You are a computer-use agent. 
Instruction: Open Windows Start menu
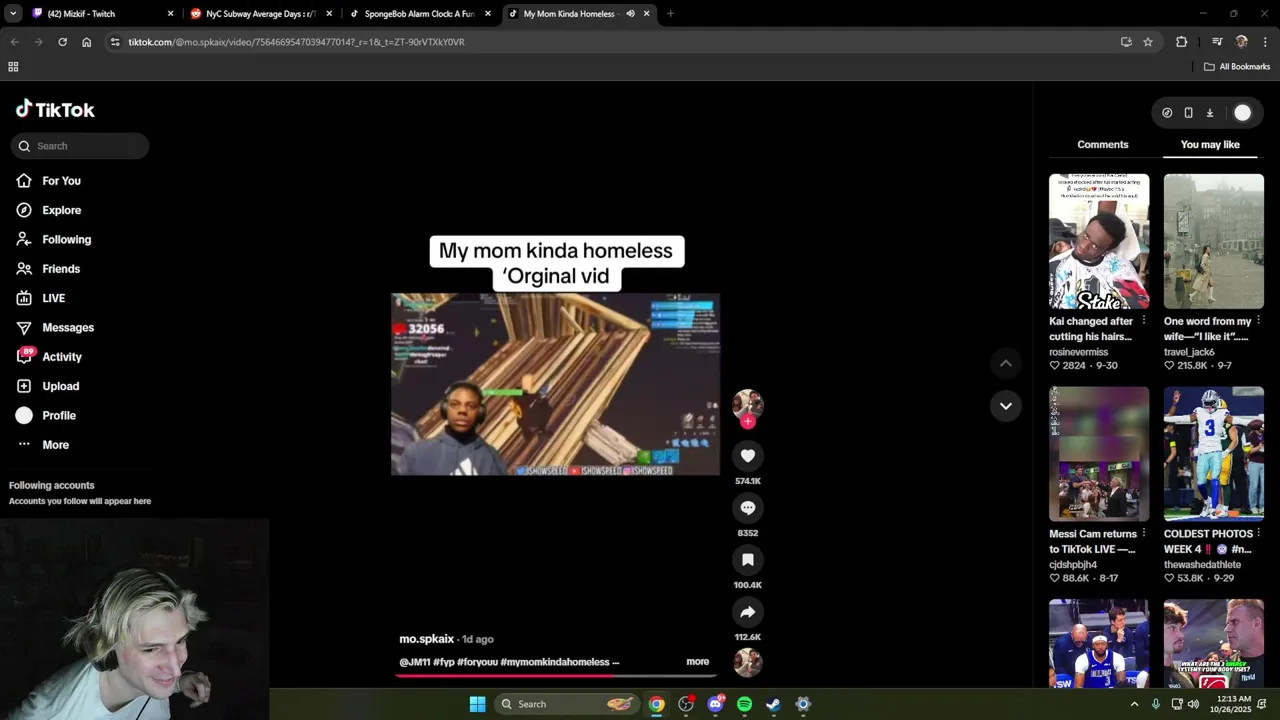477,704
